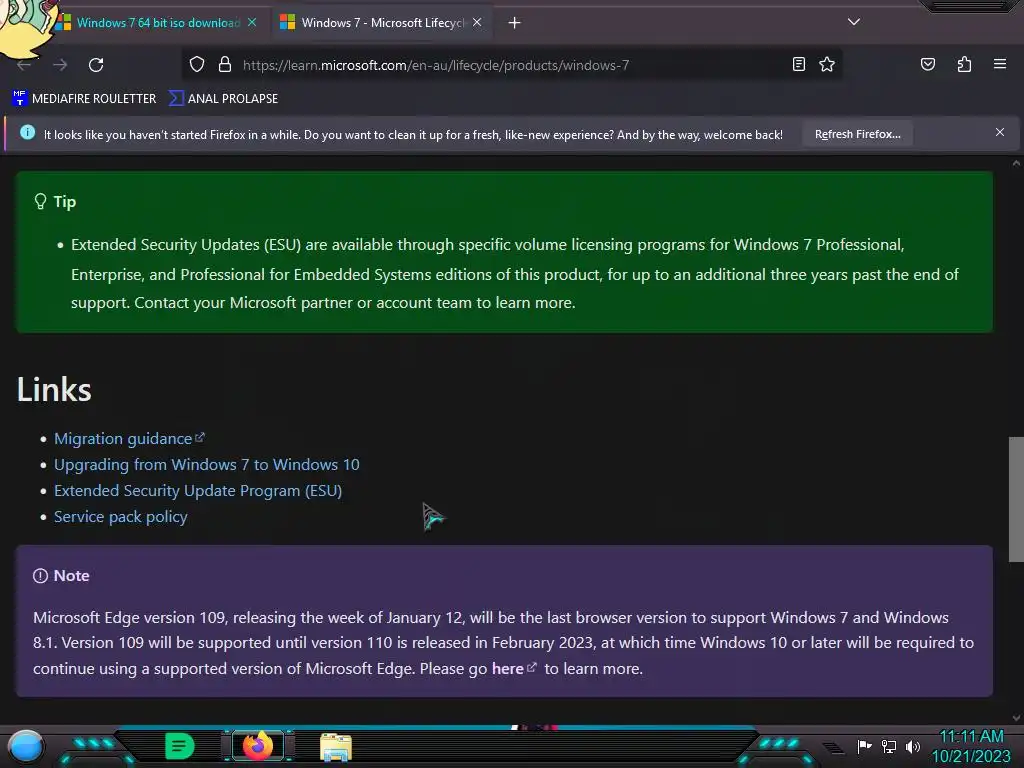Bookmark this page with the star icon
Image resolution: width=1024 pixels, height=768 pixels.
coord(827,64)
